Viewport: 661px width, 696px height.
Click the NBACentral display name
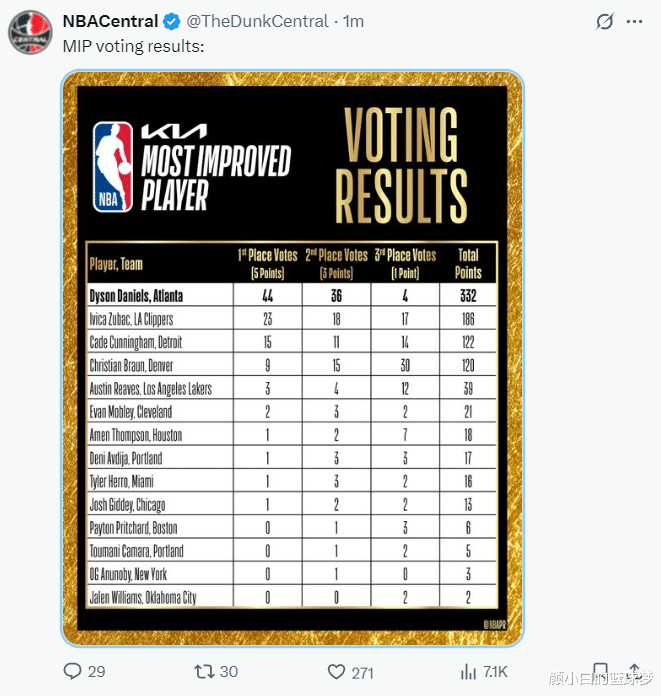pyautogui.click(x=110, y=21)
